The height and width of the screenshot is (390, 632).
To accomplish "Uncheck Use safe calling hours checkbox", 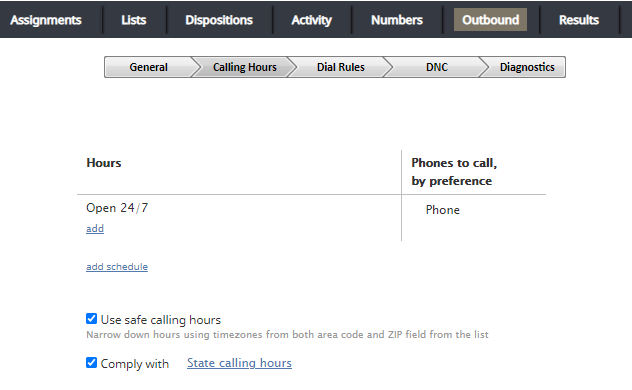I will click(91, 319).
